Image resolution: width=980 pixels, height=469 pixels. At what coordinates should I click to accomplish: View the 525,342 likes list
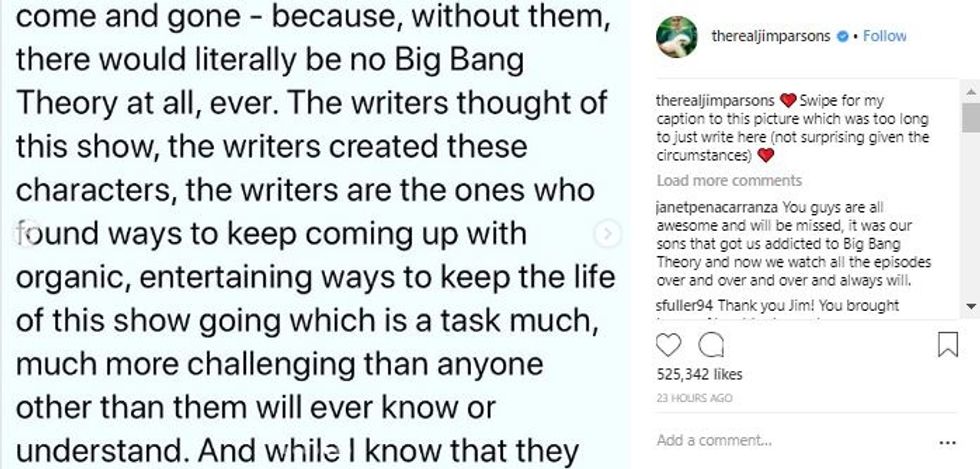pyautogui.click(x=699, y=375)
